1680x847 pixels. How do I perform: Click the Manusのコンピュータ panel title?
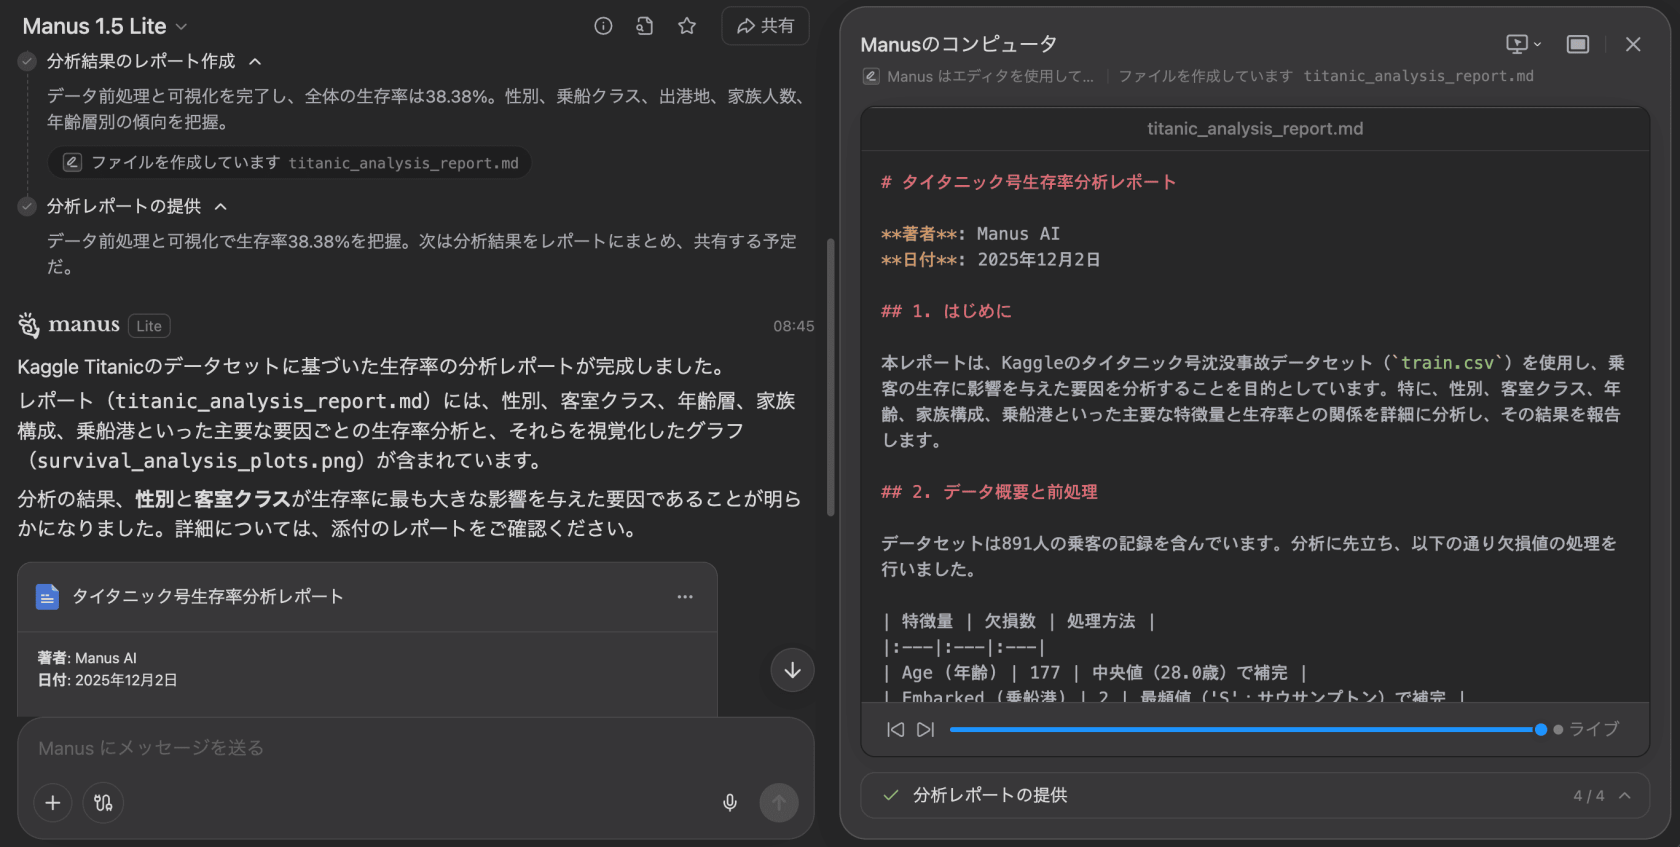pos(958,44)
